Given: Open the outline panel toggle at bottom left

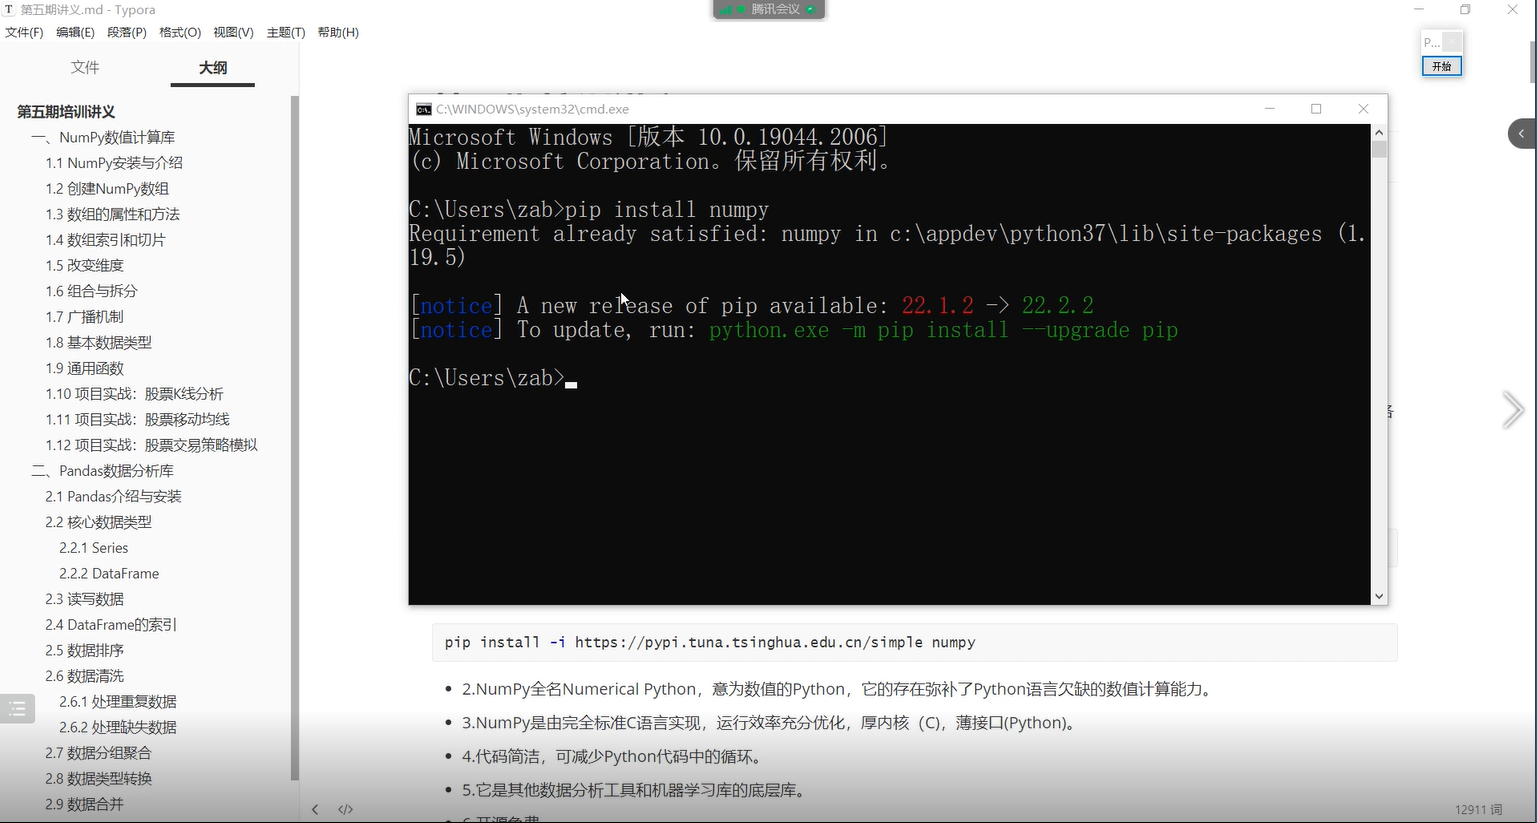Looking at the screenshot, I should [x=16, y=708].
